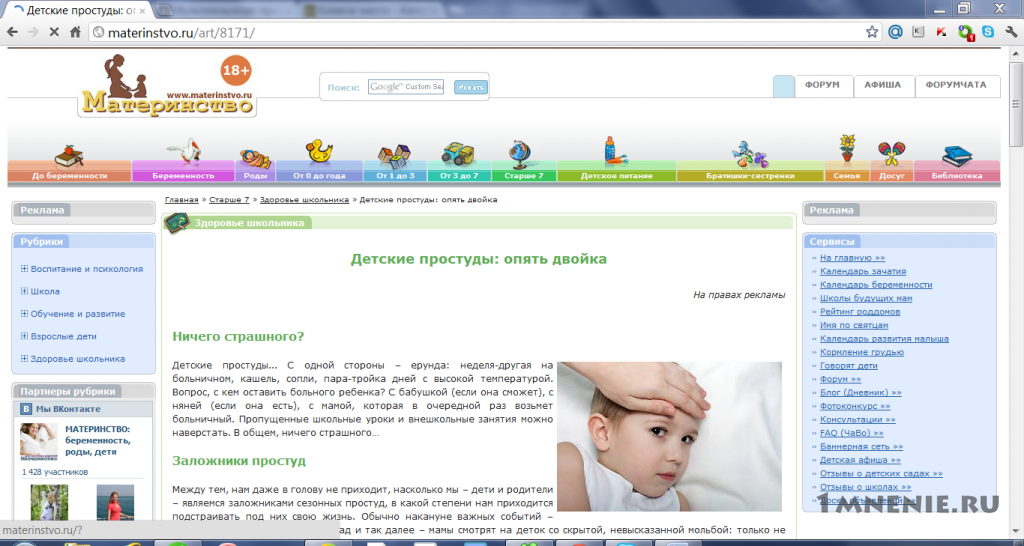This screenshot has width=1024, height=546.
Task: Open Календарь беременности service link
Action: 876,285
